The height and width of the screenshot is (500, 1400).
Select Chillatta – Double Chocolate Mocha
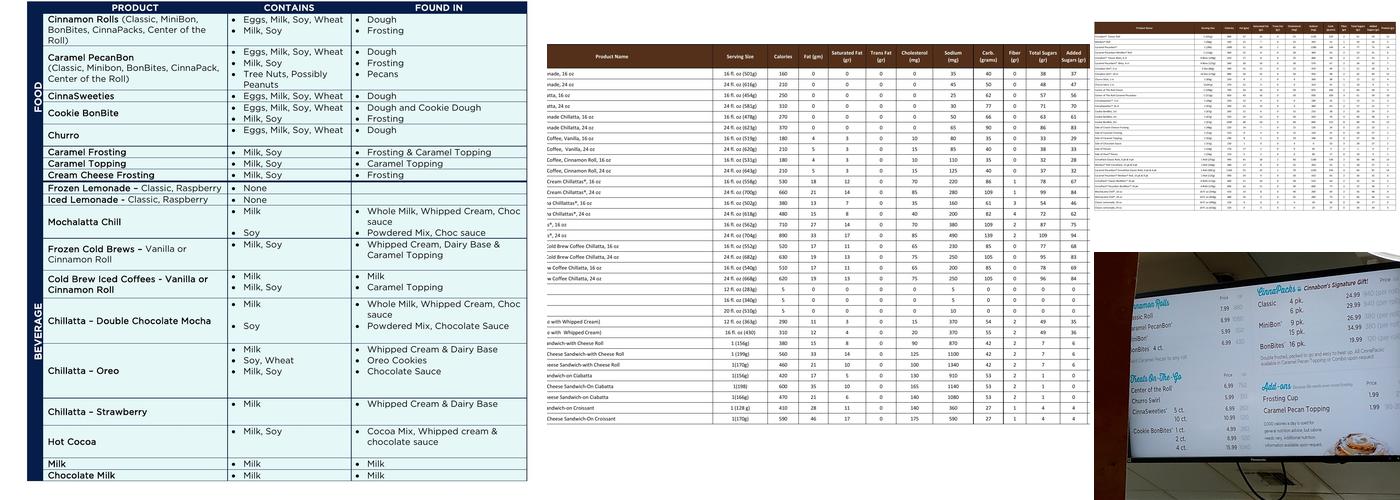click(130, 321)
